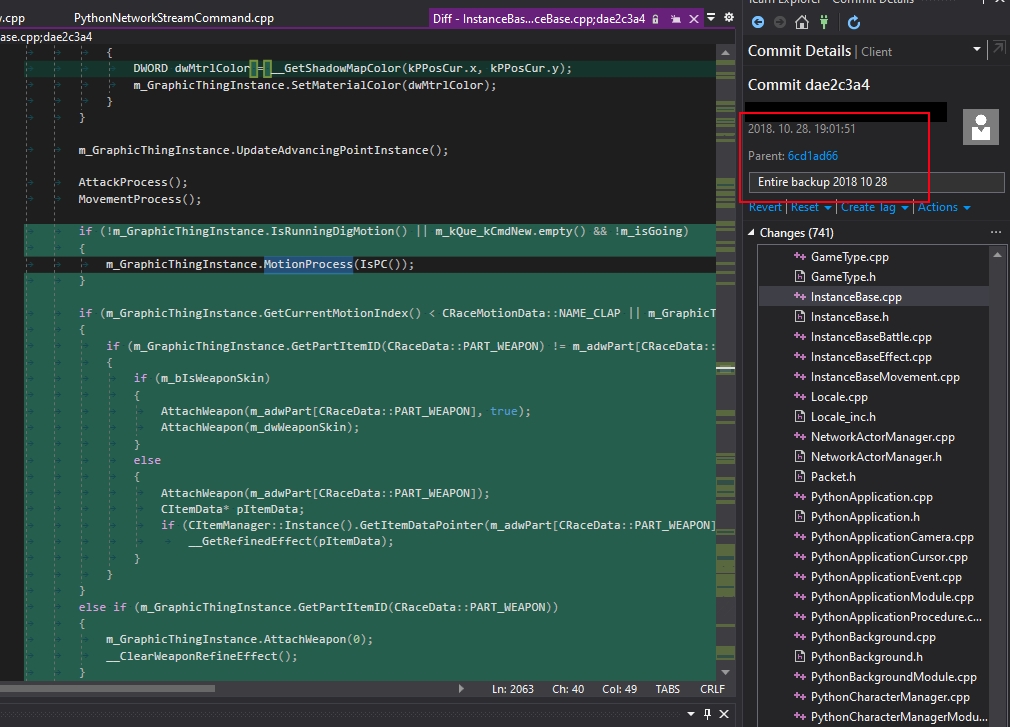Click the NetworkActorManager.h header icon
This screenshot has height=727, width=1010.
[800, 457]
